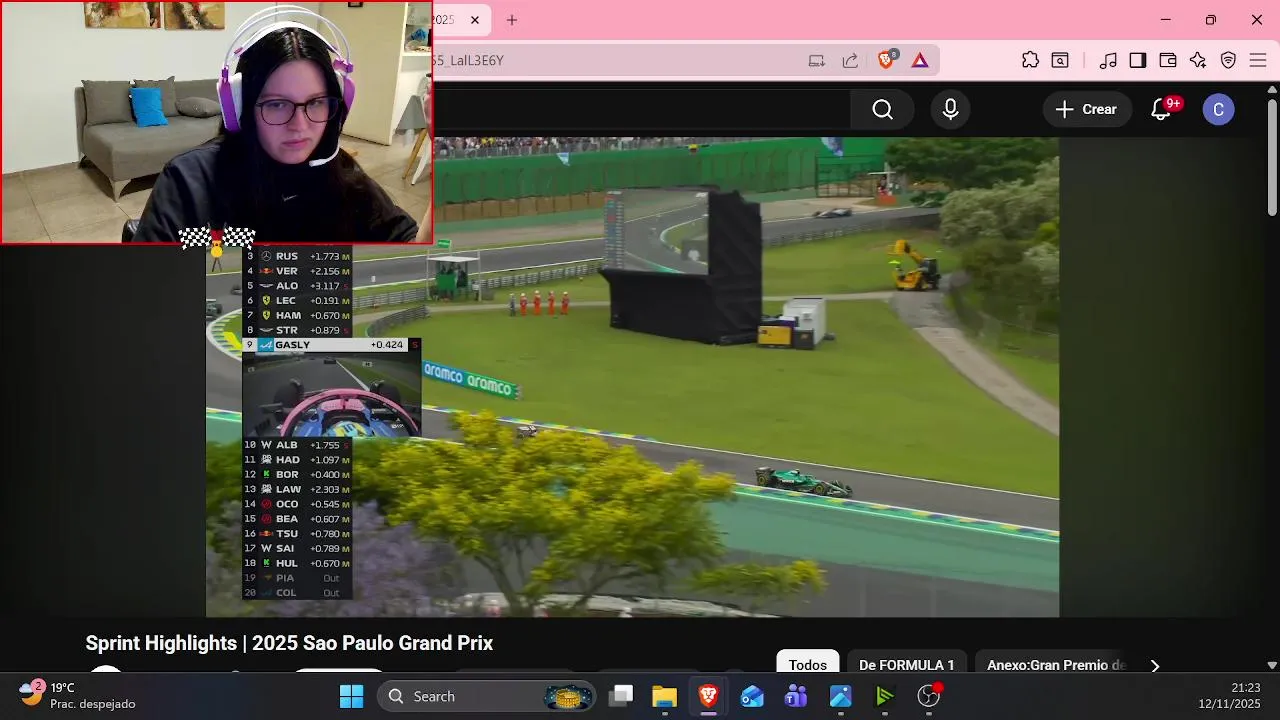Click the share page icon in address bar
1280x720 pixels.
click(850, 60)
